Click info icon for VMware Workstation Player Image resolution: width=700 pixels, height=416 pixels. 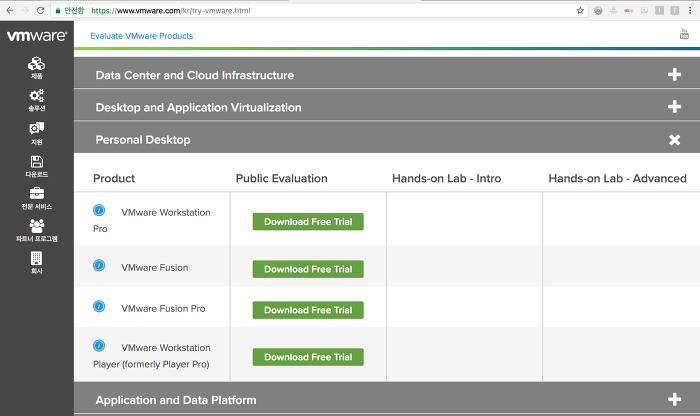click(x=99, y=345)
